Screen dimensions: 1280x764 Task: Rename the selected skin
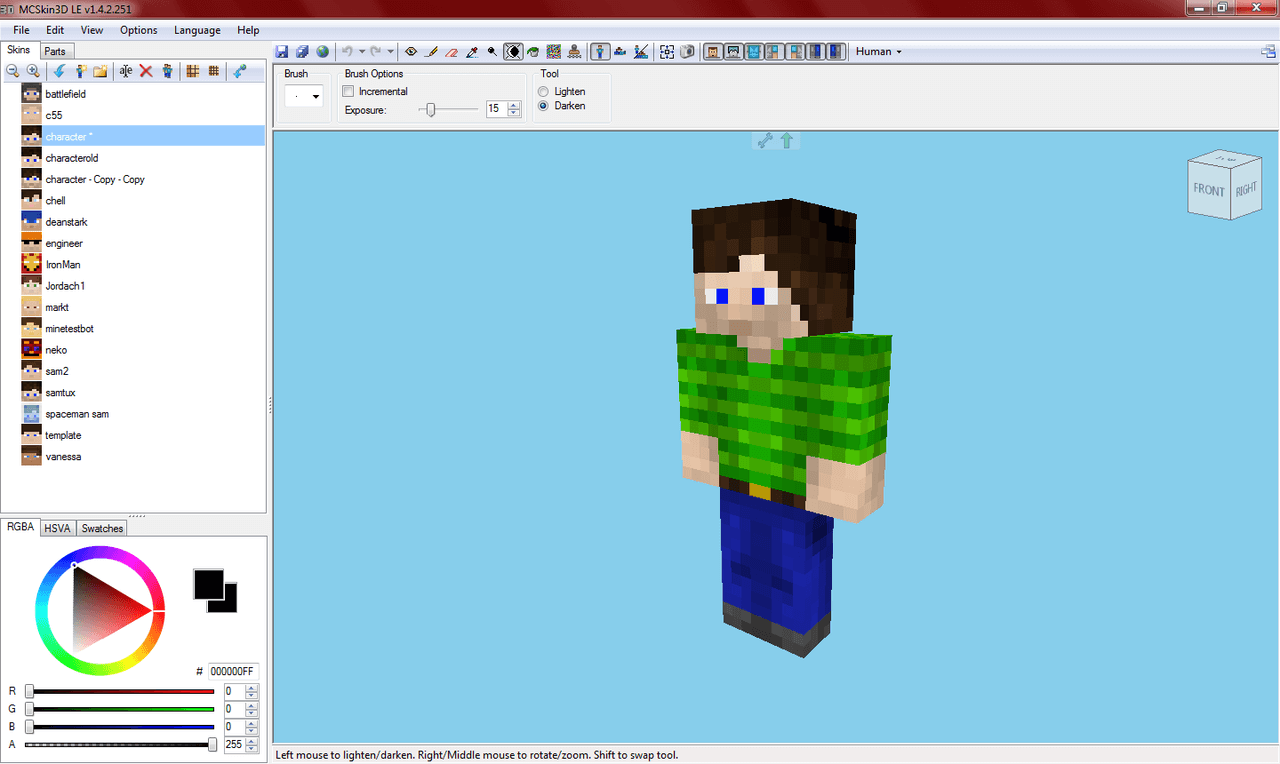pos(126,71)
